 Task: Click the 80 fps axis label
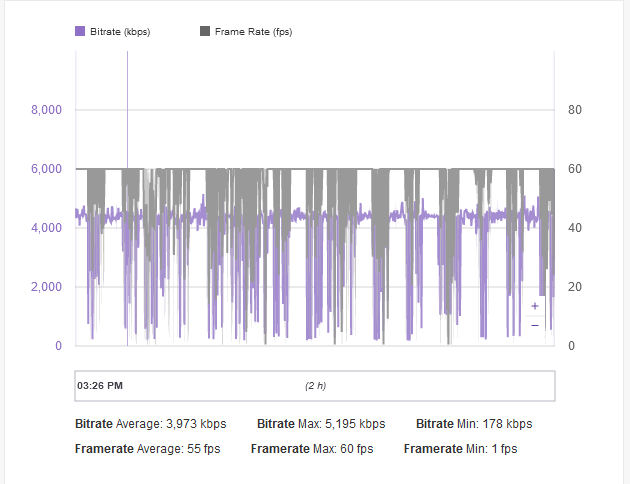[575, 110]
